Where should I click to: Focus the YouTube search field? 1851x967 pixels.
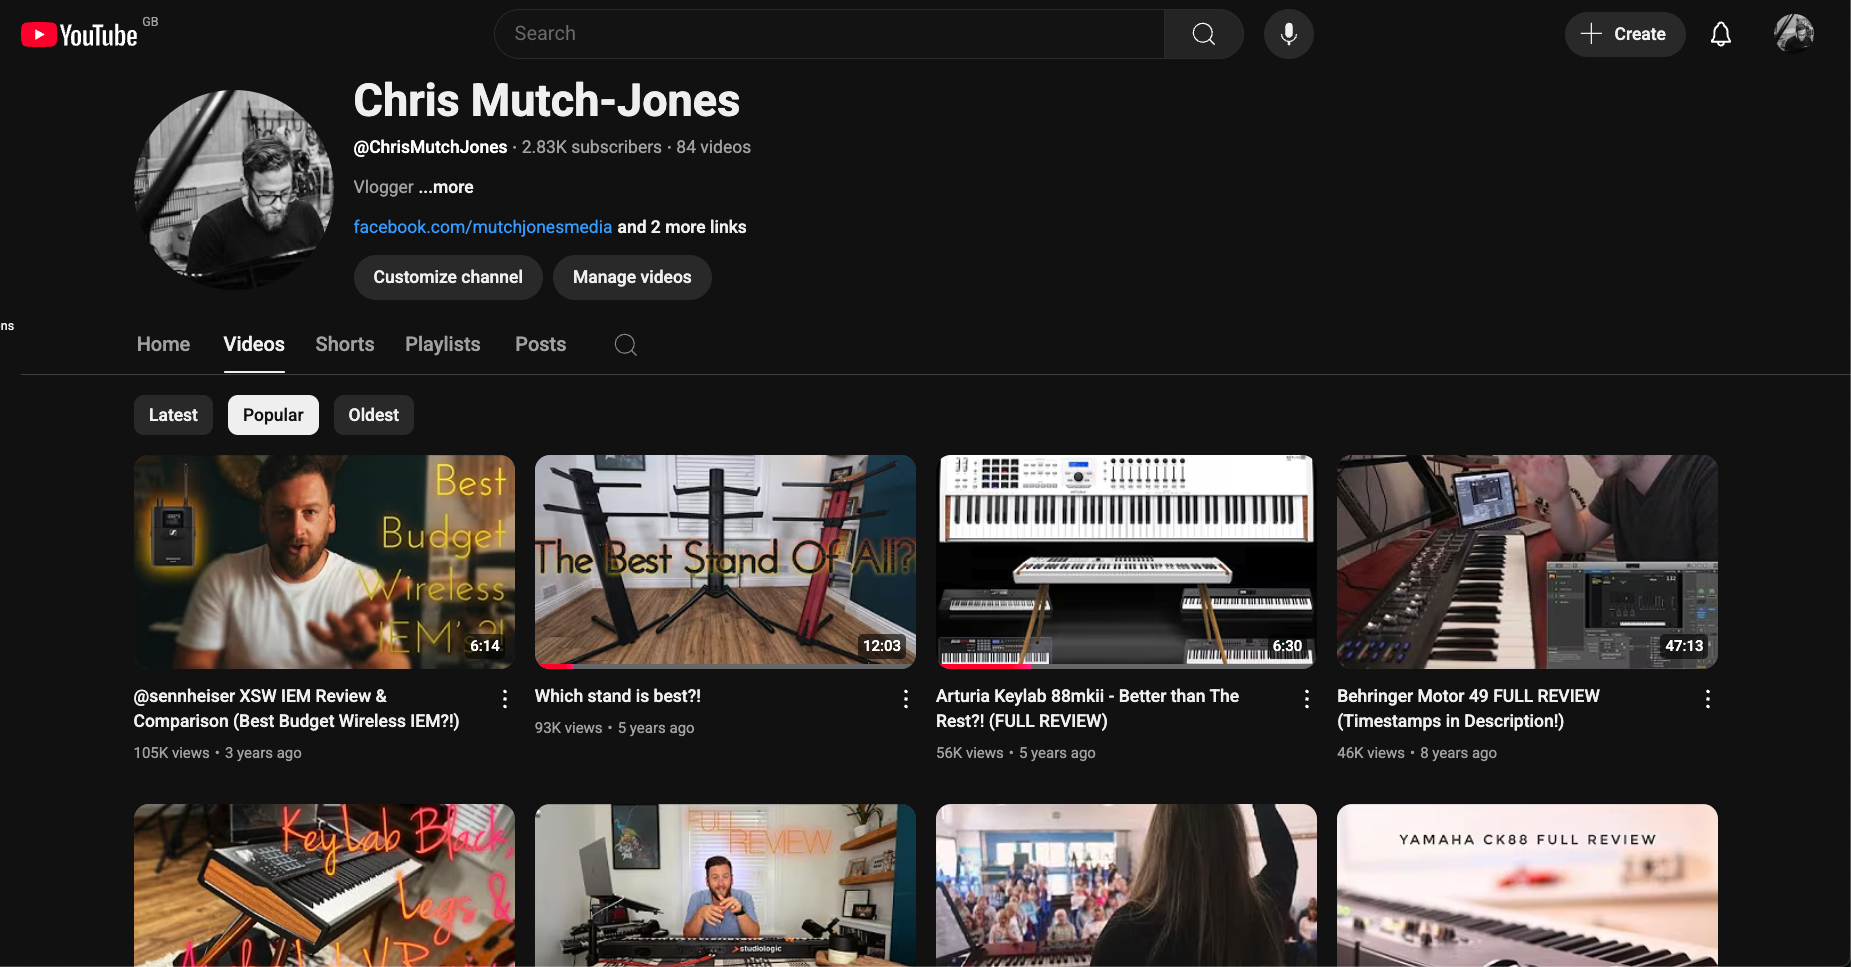click(x=829, y=34)
